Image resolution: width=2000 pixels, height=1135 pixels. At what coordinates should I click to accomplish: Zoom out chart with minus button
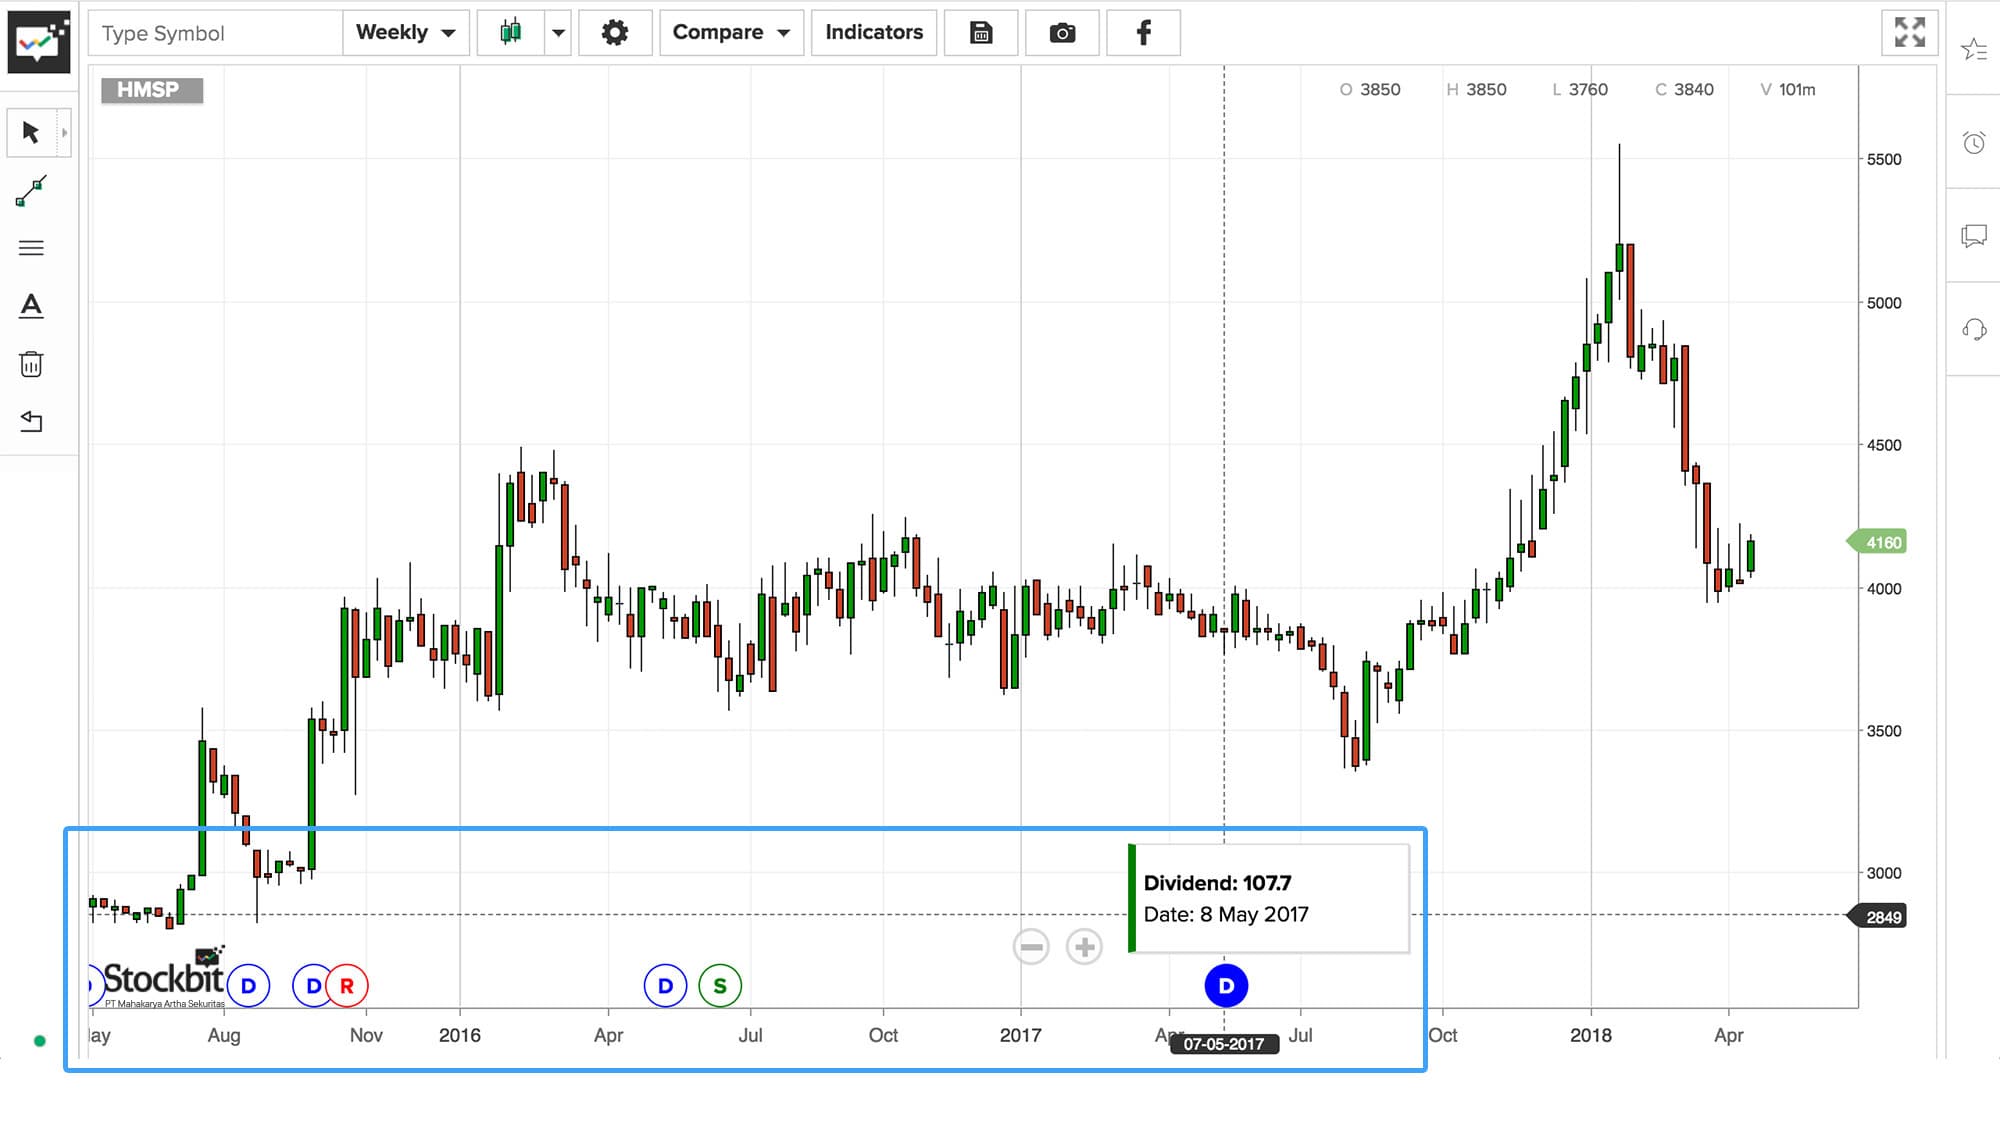coord(1031,946)
